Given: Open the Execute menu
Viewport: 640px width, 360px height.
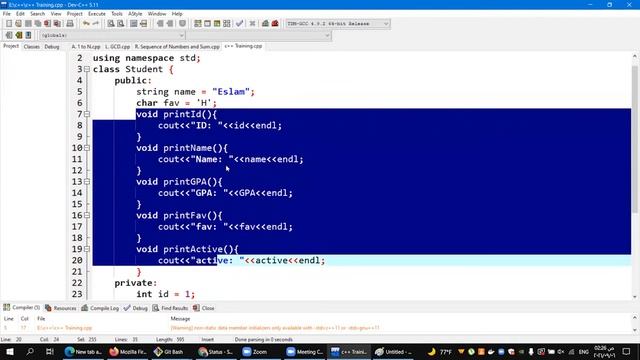Looking at the screenshot, I should point(97,14).
